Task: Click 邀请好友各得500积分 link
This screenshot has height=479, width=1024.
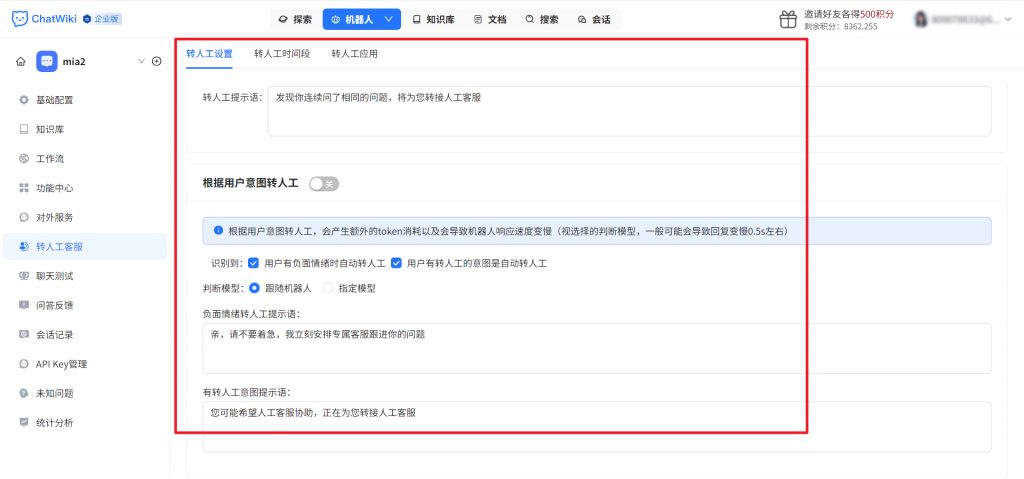Action: click(849, 14)
